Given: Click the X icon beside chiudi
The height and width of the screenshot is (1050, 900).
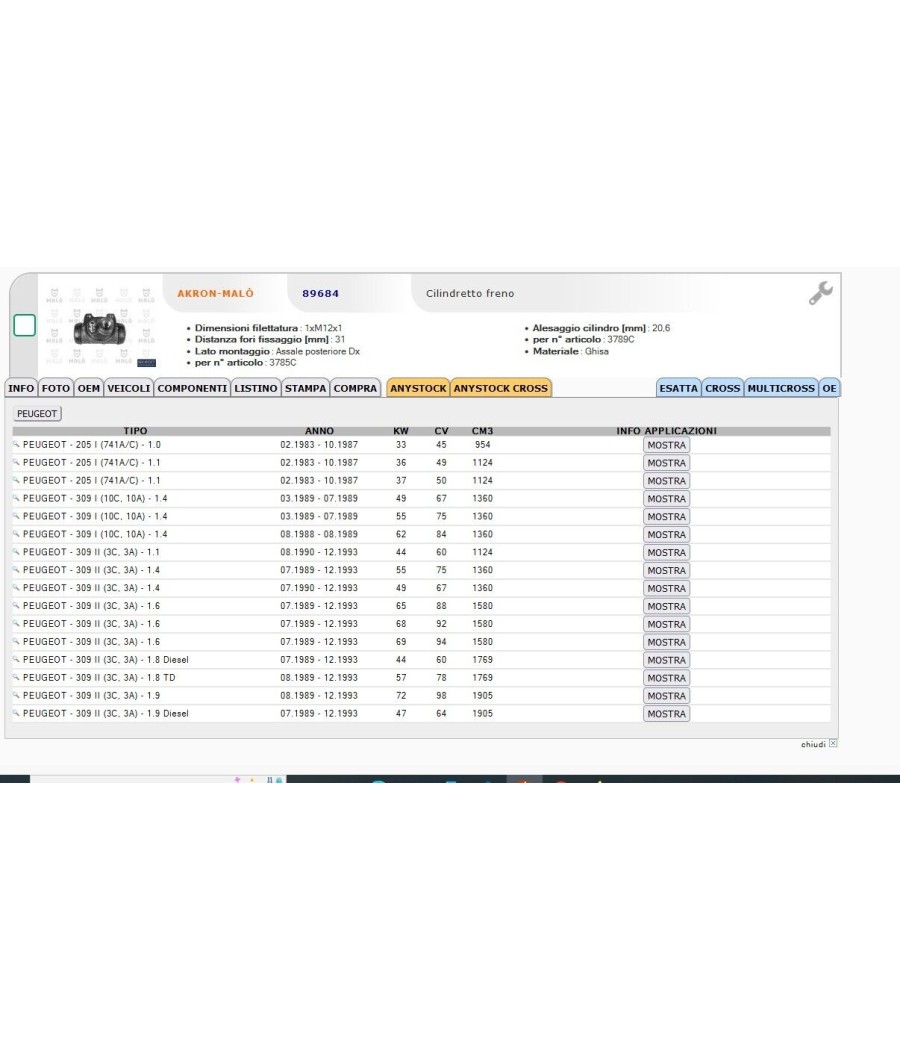Looking at the screenshot, I should (833, 743).
